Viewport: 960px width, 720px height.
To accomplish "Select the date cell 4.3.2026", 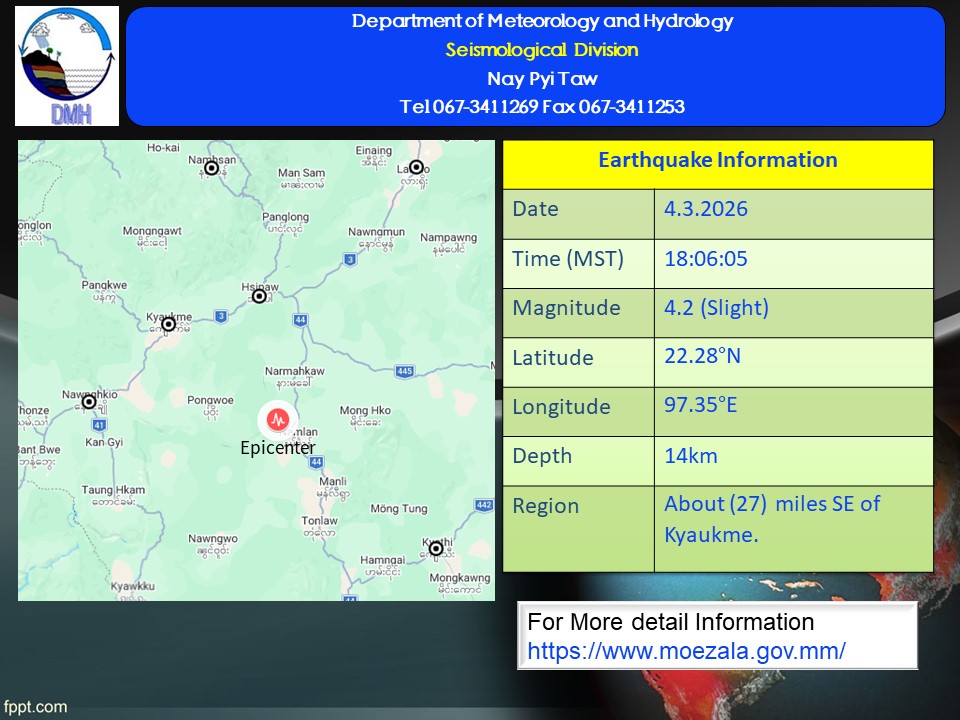I will coord(706,210).
